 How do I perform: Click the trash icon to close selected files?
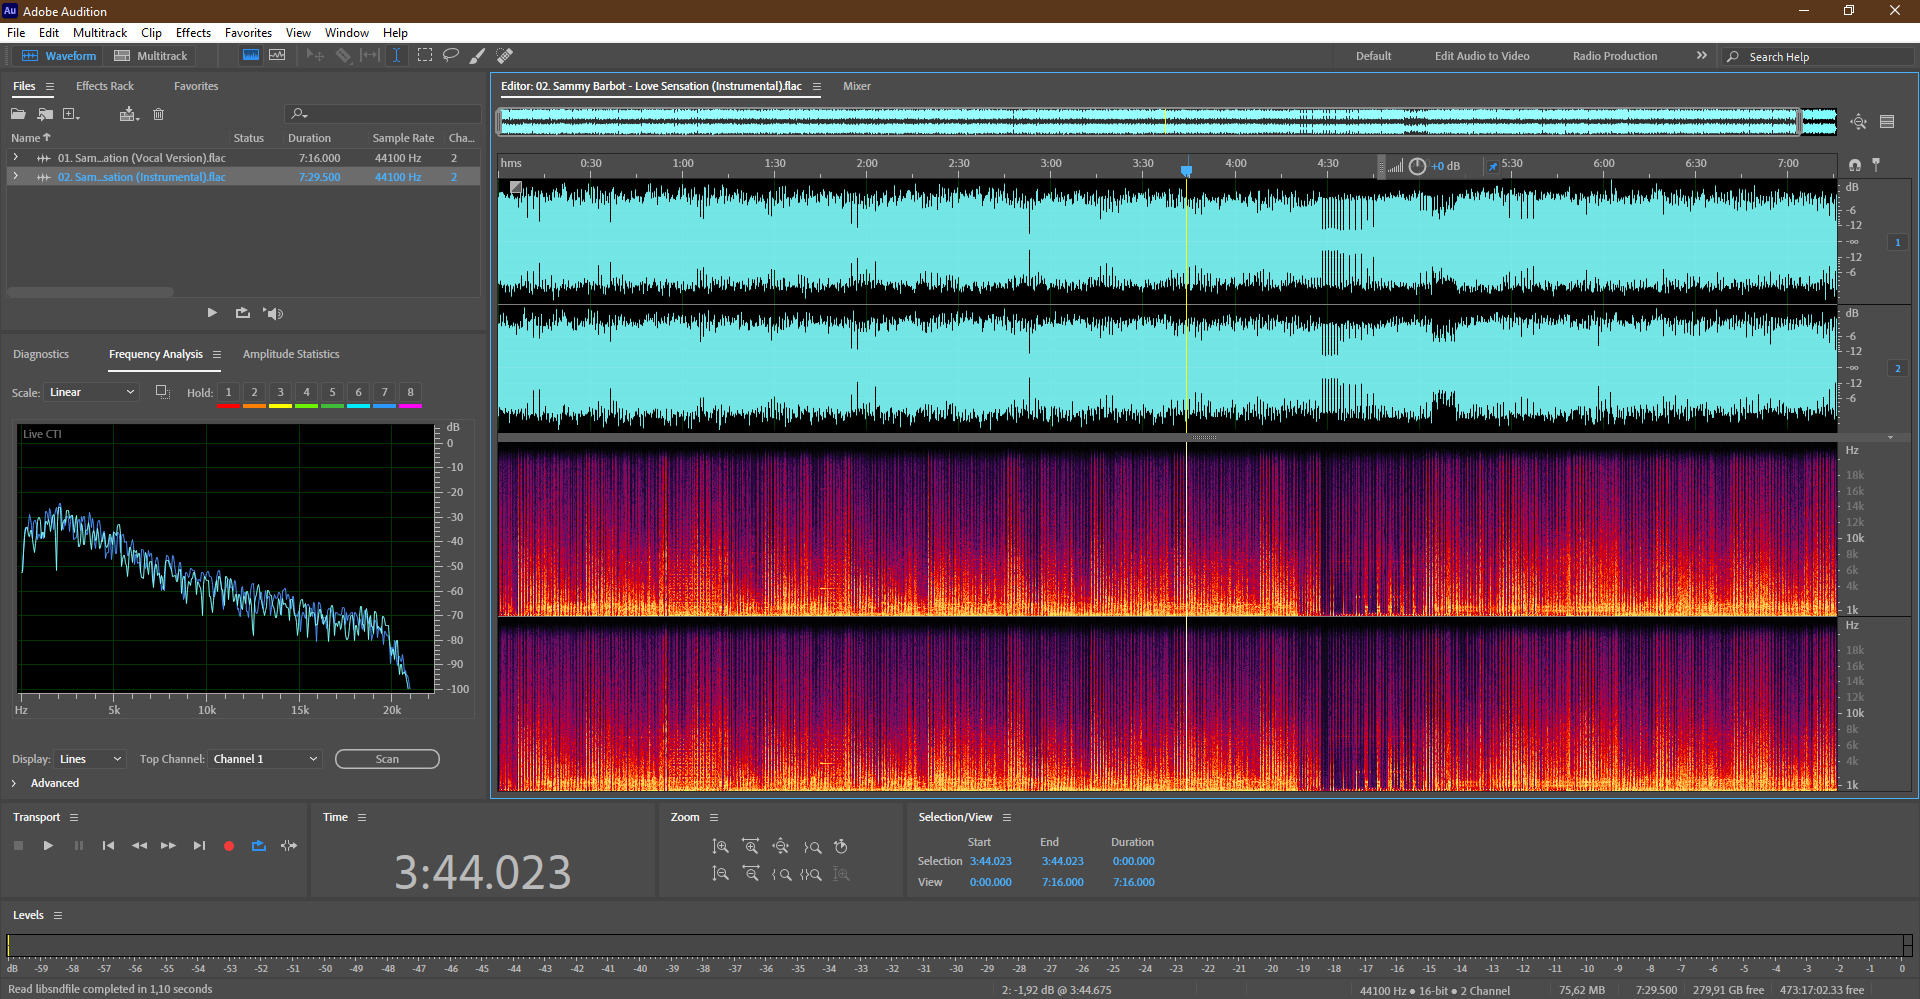[x=158, y=114]
